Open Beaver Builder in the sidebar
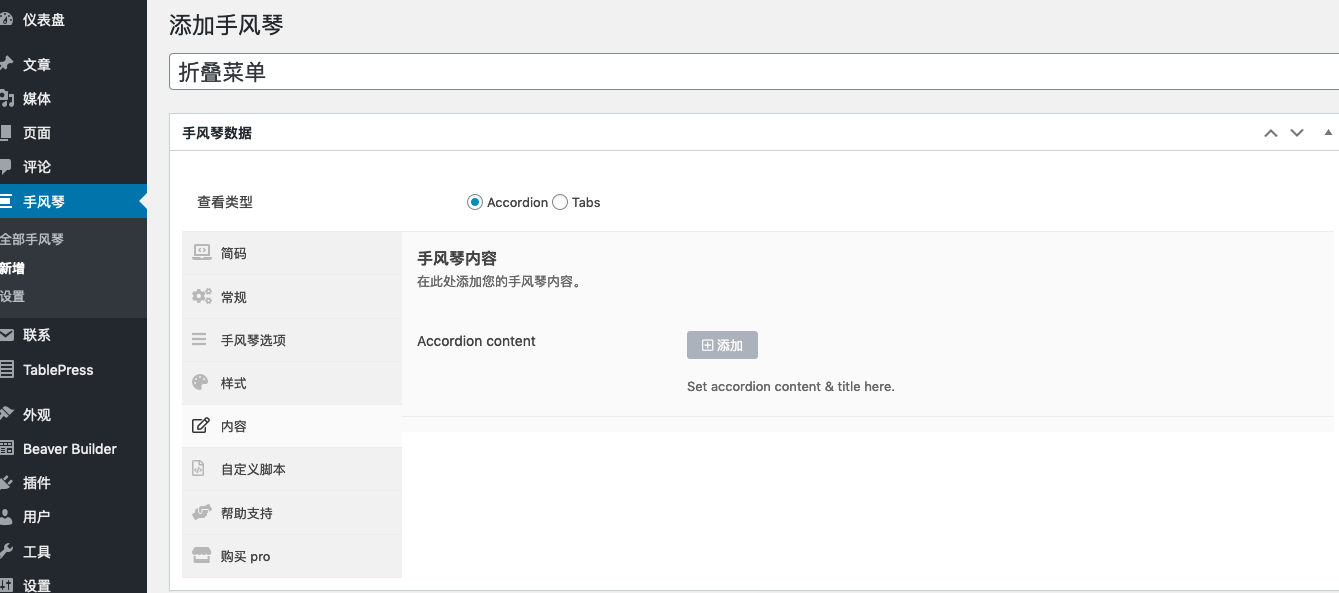1339x593 pixels. pyautogui.click(x=69, y=449)
